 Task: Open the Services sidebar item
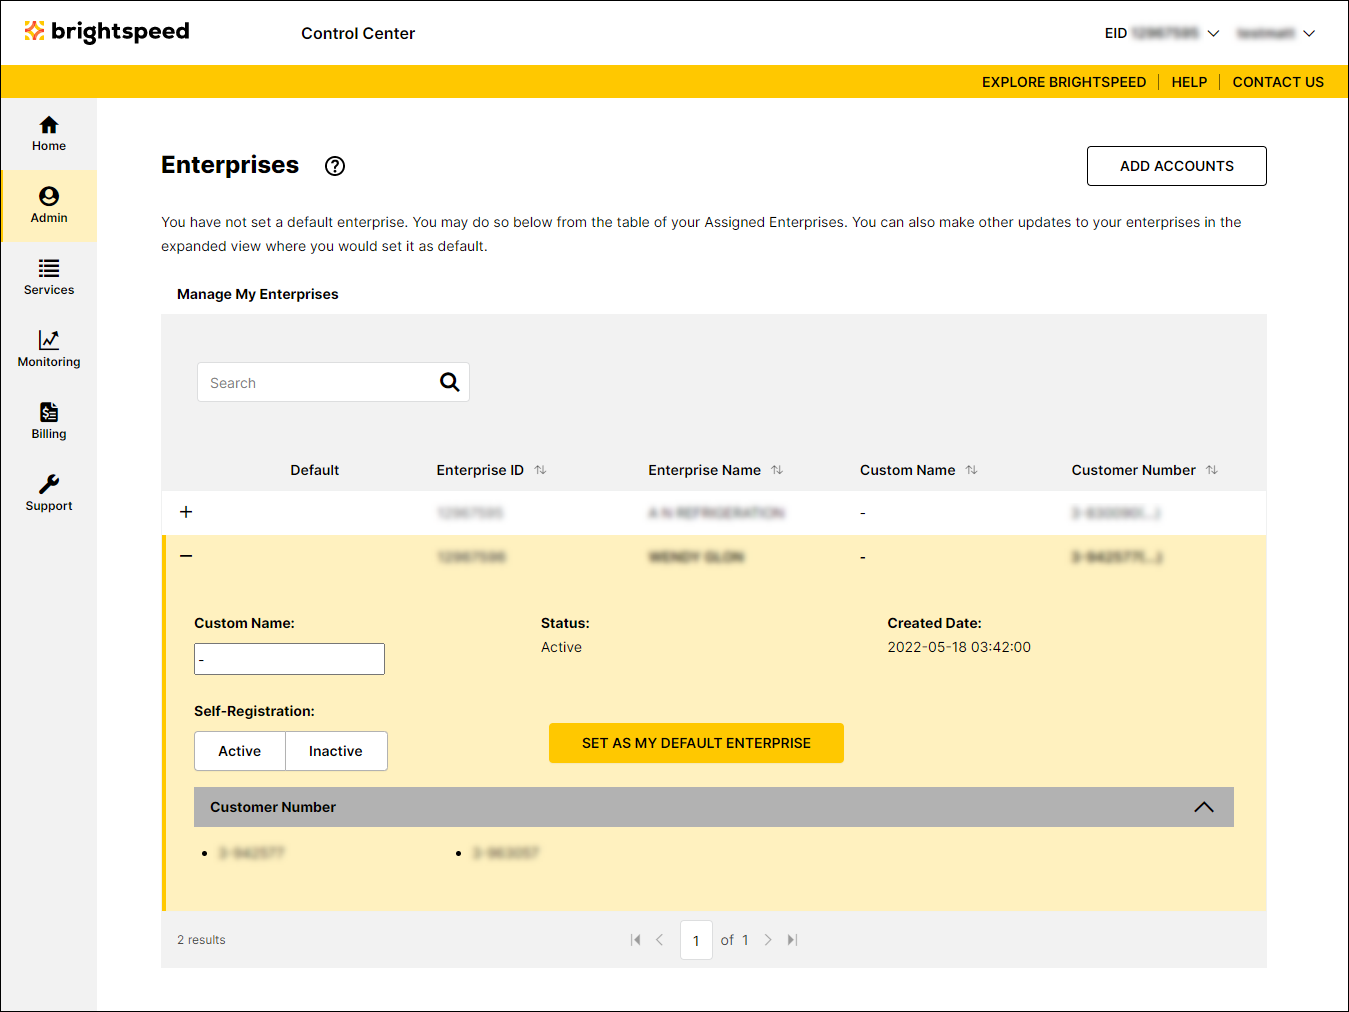click(x=49, y=278)
